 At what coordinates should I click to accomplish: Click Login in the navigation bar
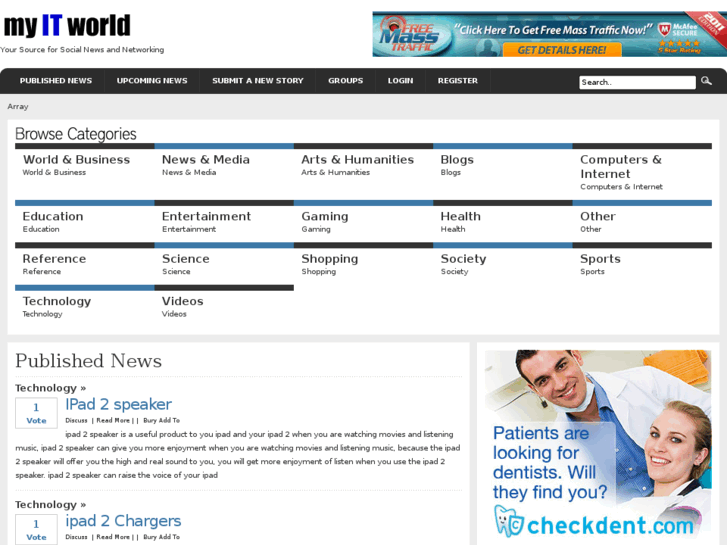(400, 81)
